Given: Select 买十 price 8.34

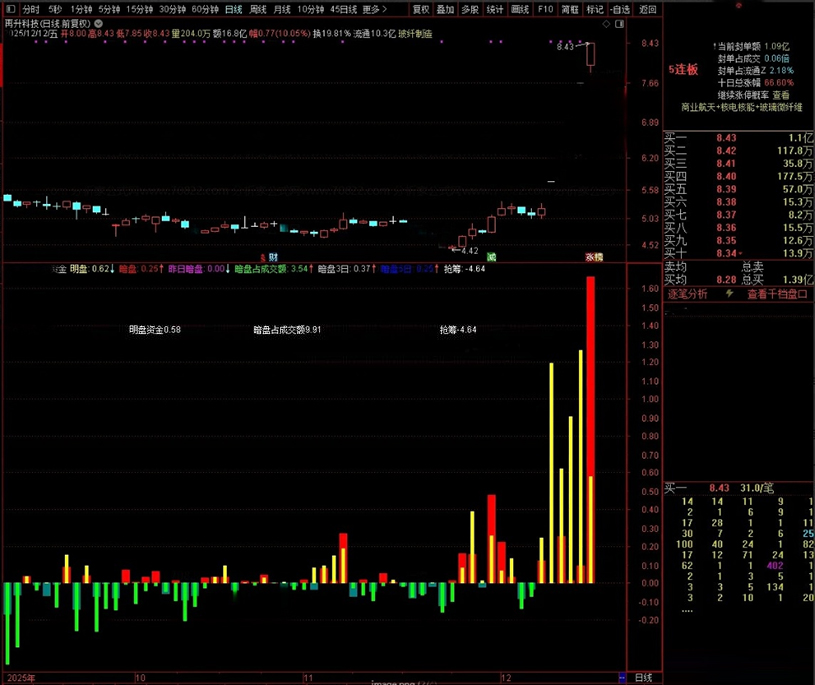Looking at the screenshot, I should (726, 253).
